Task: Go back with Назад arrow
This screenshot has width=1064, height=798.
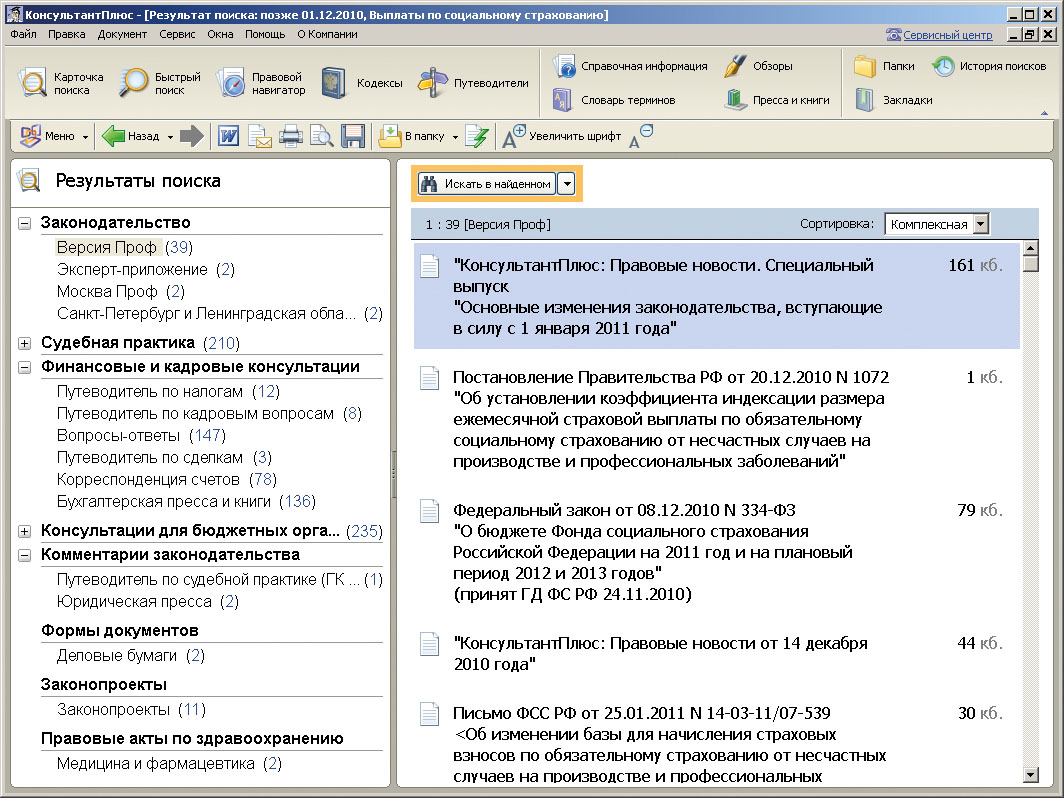Action: 130,136
